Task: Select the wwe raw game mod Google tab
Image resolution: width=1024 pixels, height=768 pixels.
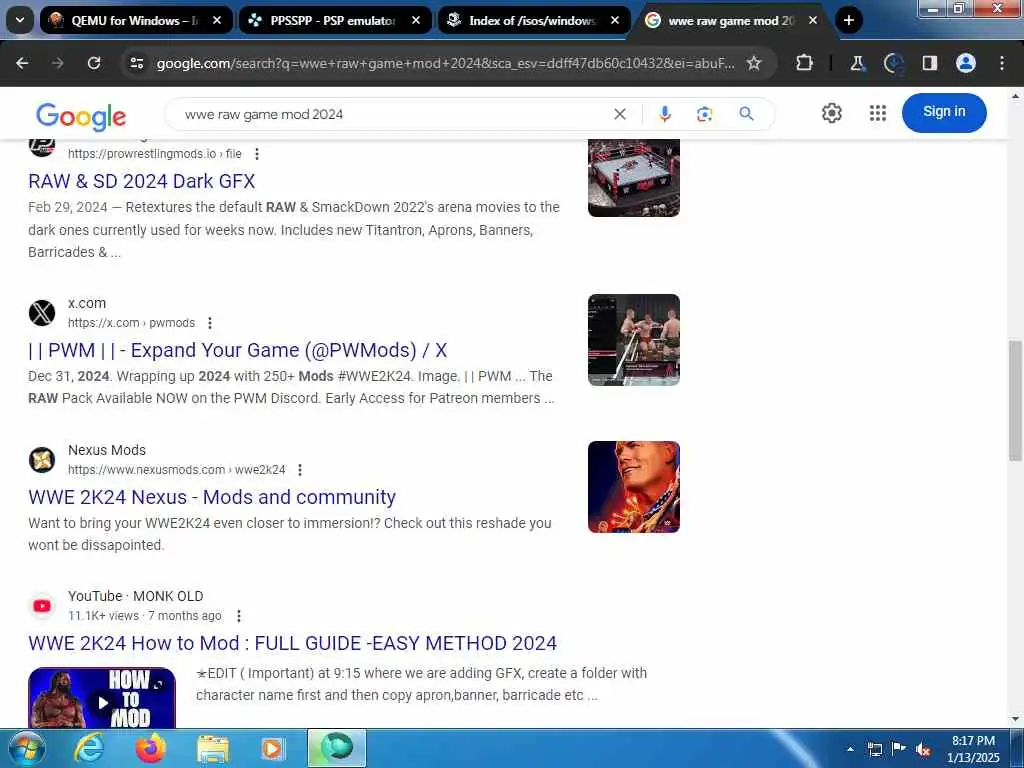Action: (731, 20)
